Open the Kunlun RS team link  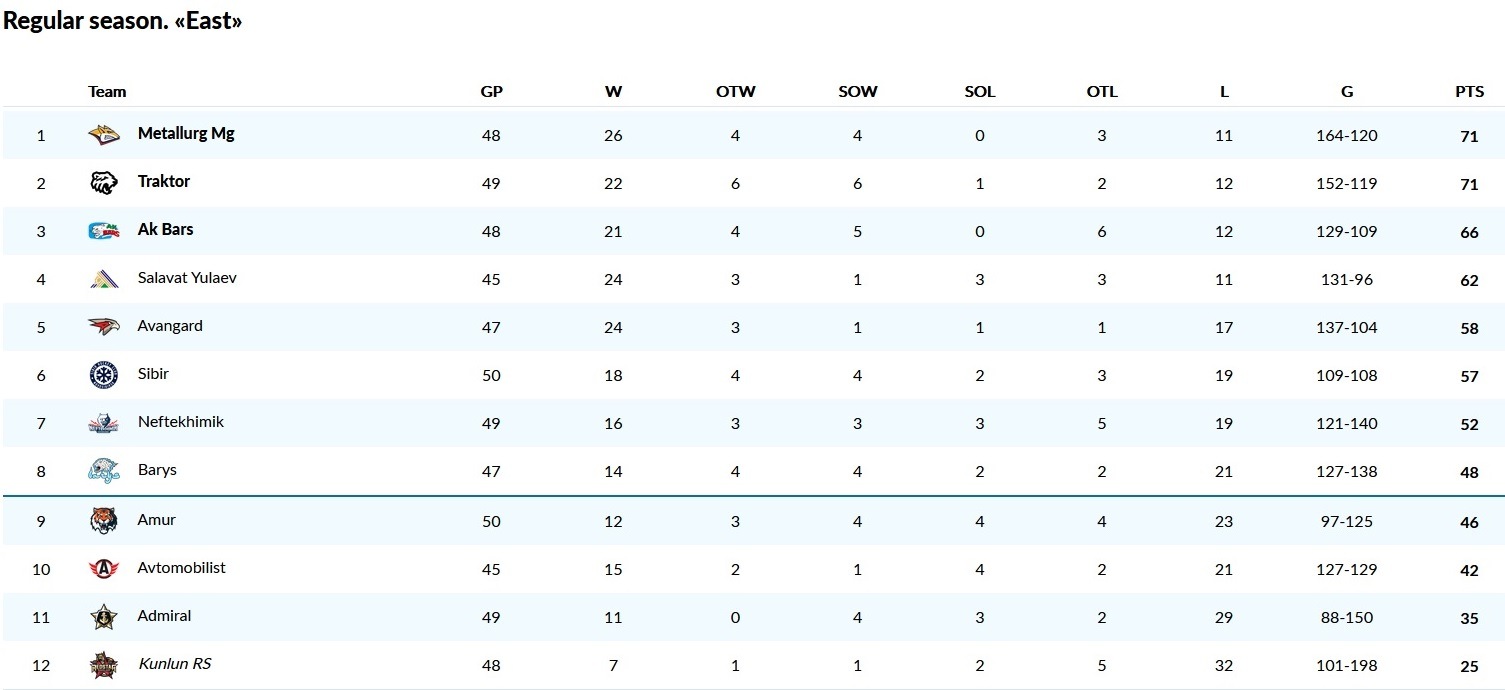pos(175,664)
